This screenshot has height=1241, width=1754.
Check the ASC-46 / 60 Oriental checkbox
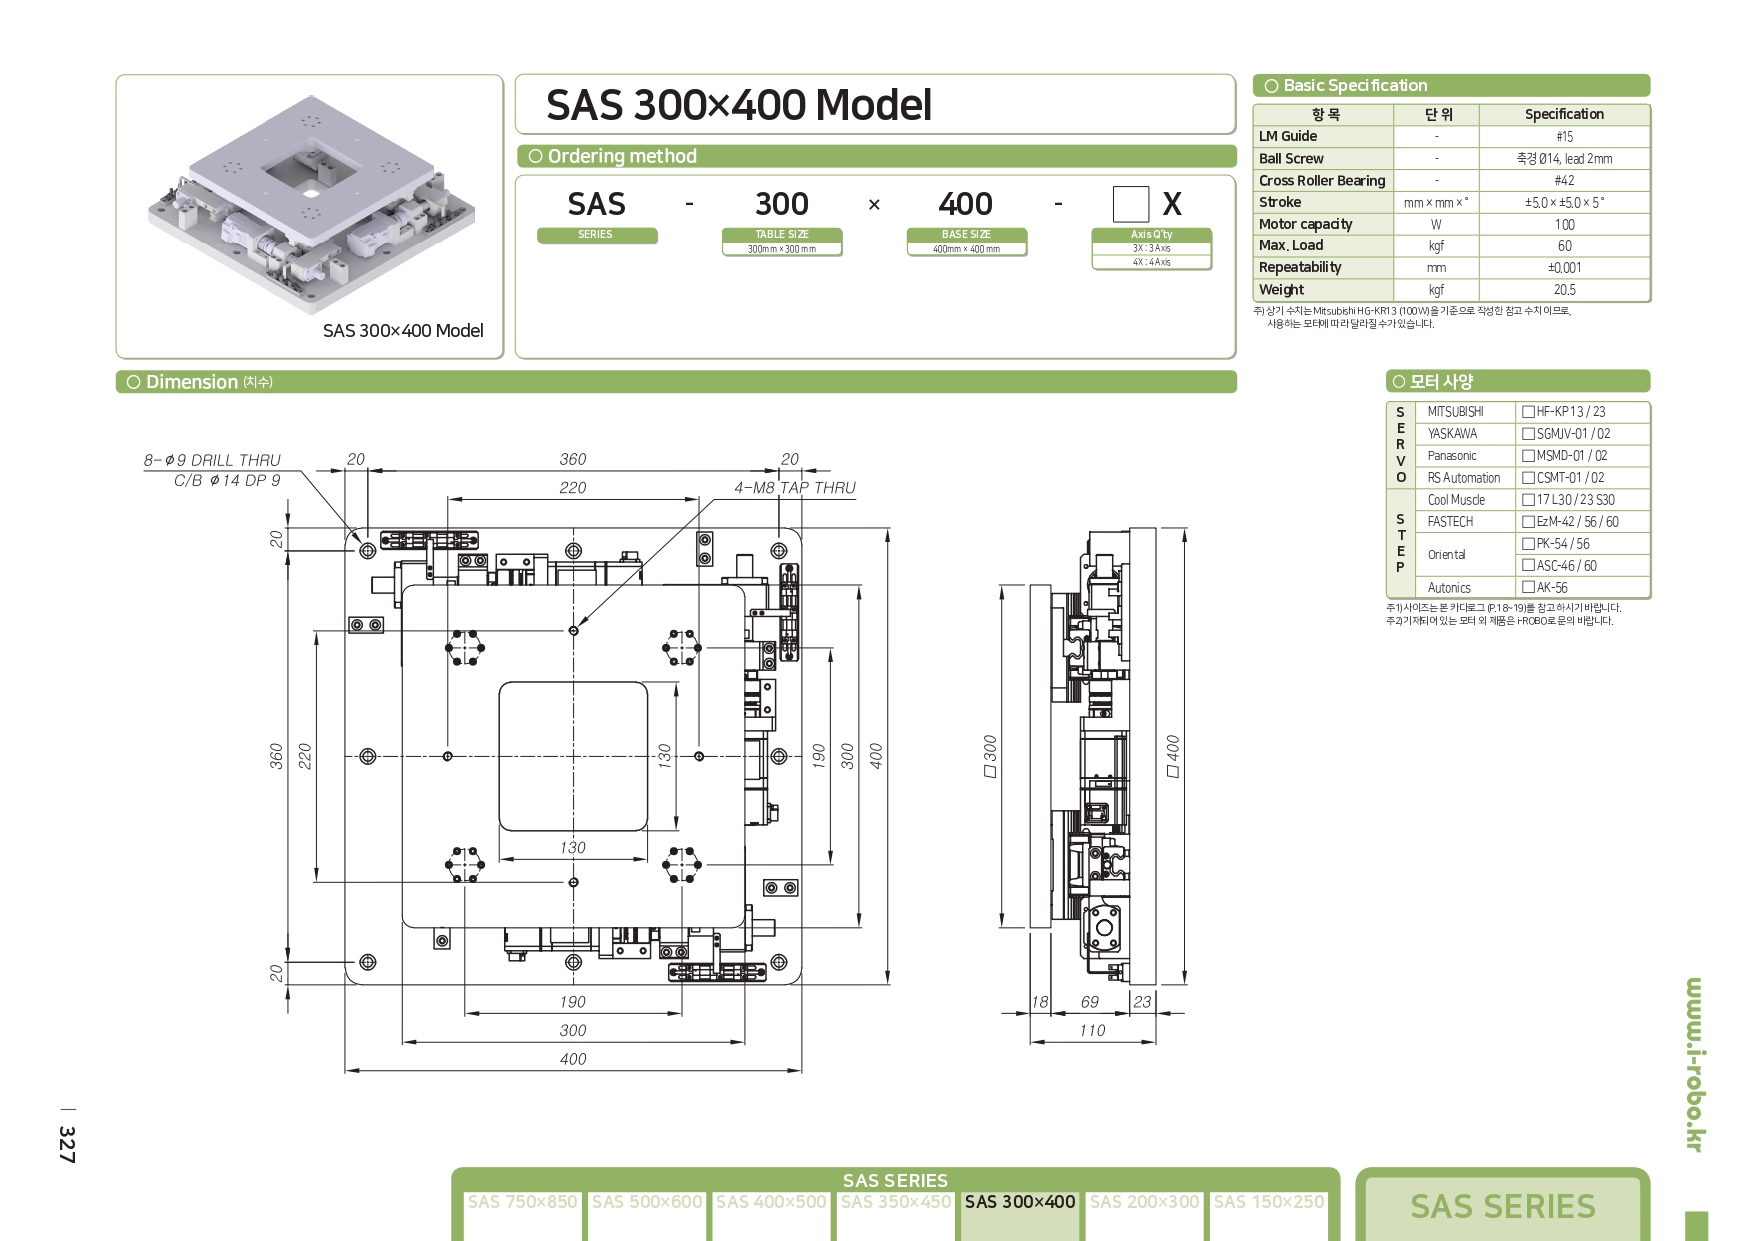click(1528, 566)
